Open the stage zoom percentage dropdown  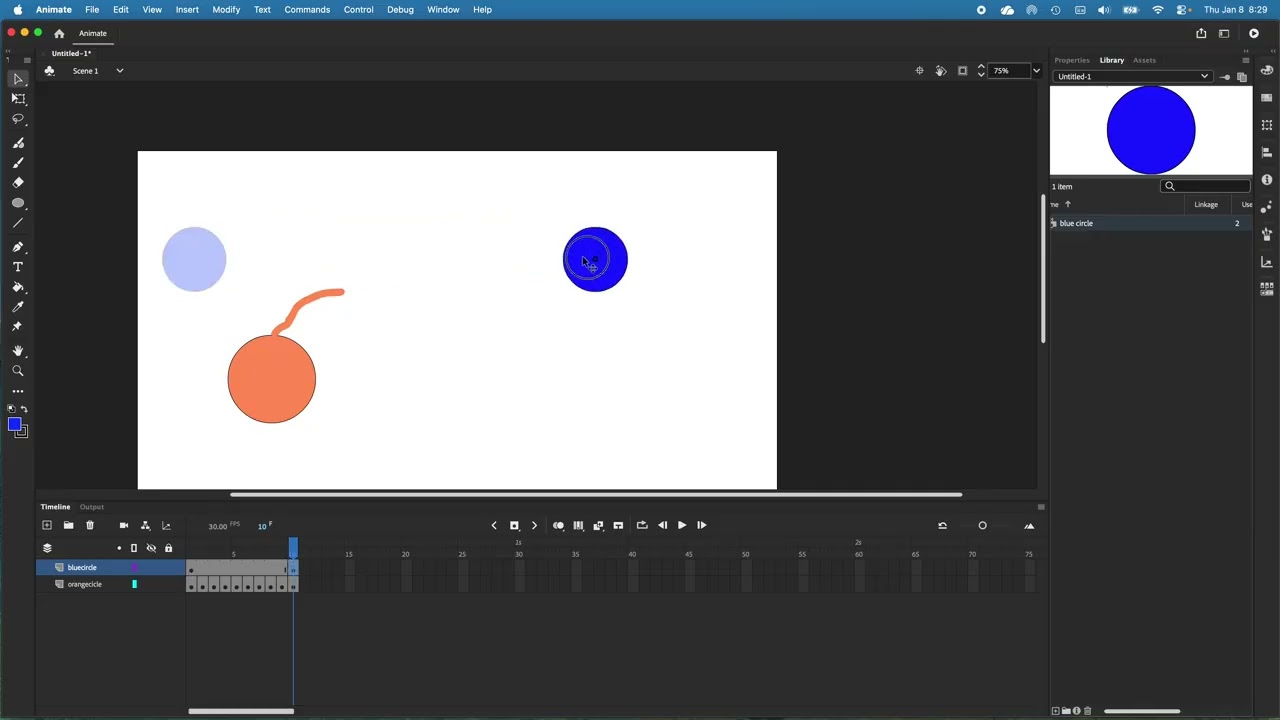pos(1036,71)
